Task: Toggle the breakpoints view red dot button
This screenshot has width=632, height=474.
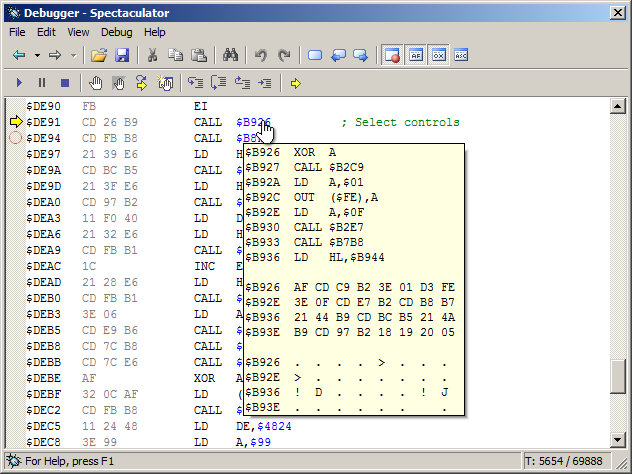Action: tap(391, 55)
